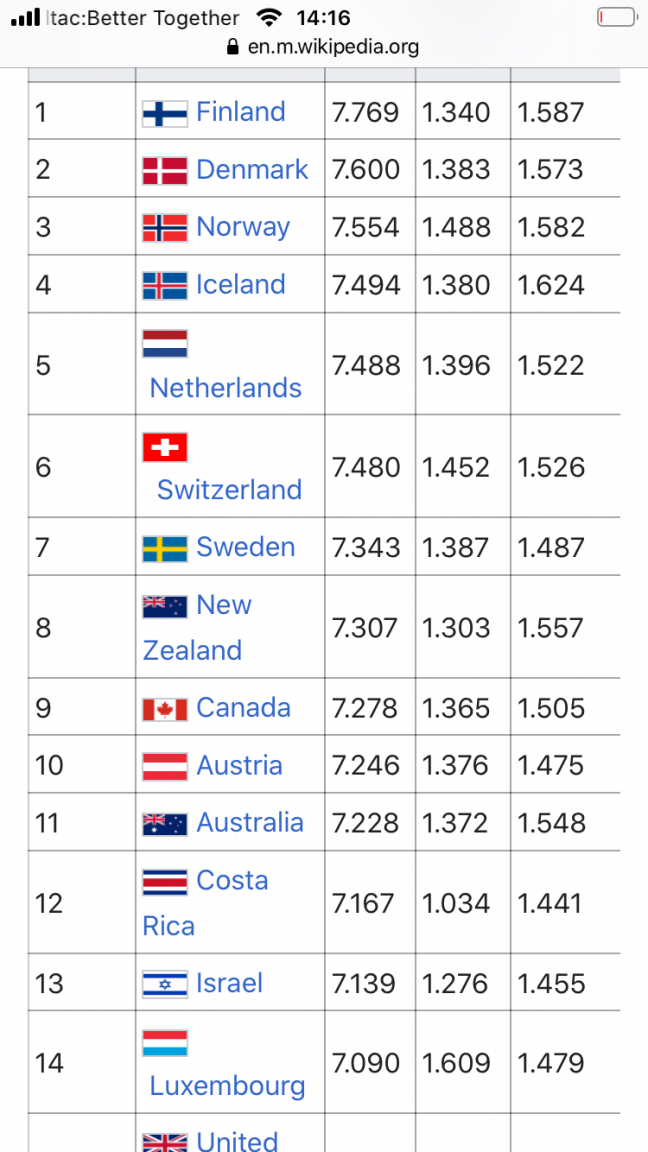Click the Iceland flag icon
The image size is (648, 1152).
point(165,286)
